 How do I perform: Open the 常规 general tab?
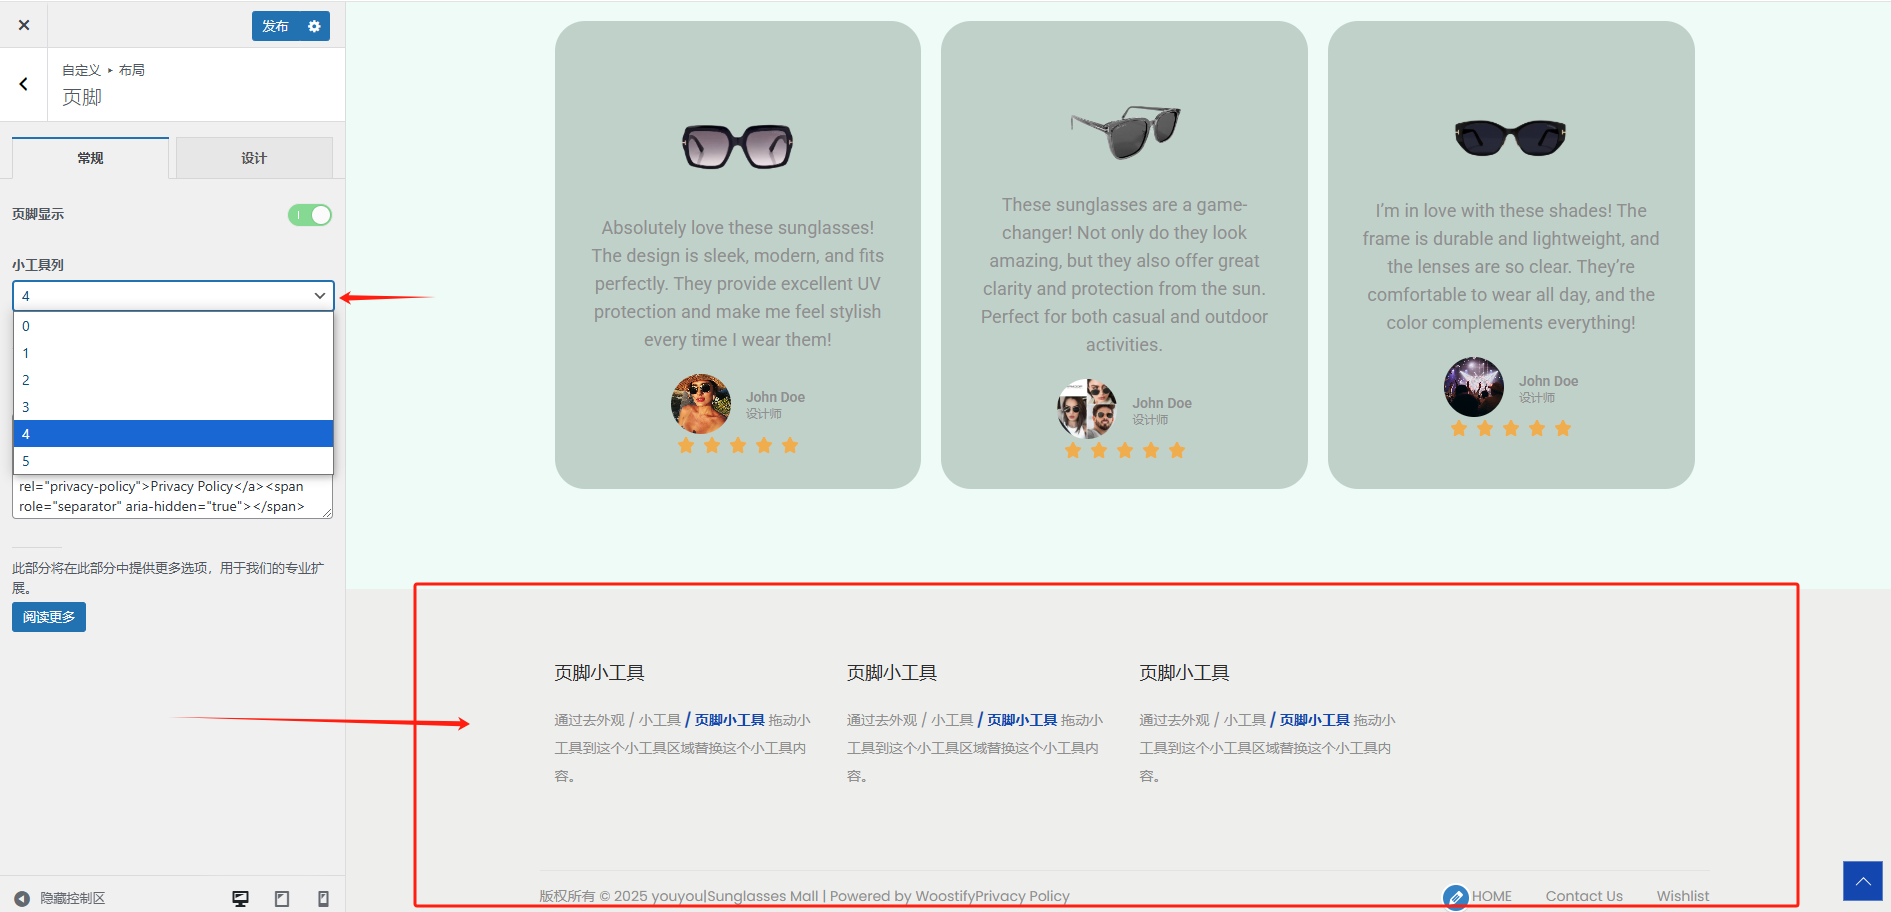pos(90,158)
